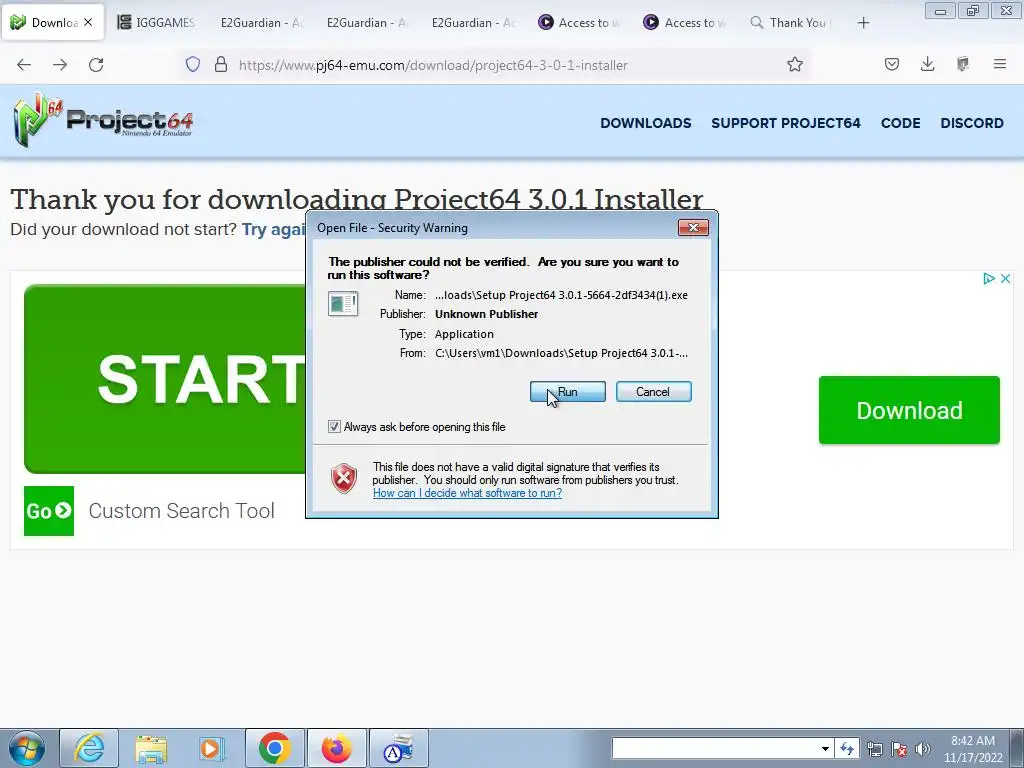The height and width of the screenshot is (768, 1024).
Task: Go forward using the browser forward arrow
Action: point(60,65)
